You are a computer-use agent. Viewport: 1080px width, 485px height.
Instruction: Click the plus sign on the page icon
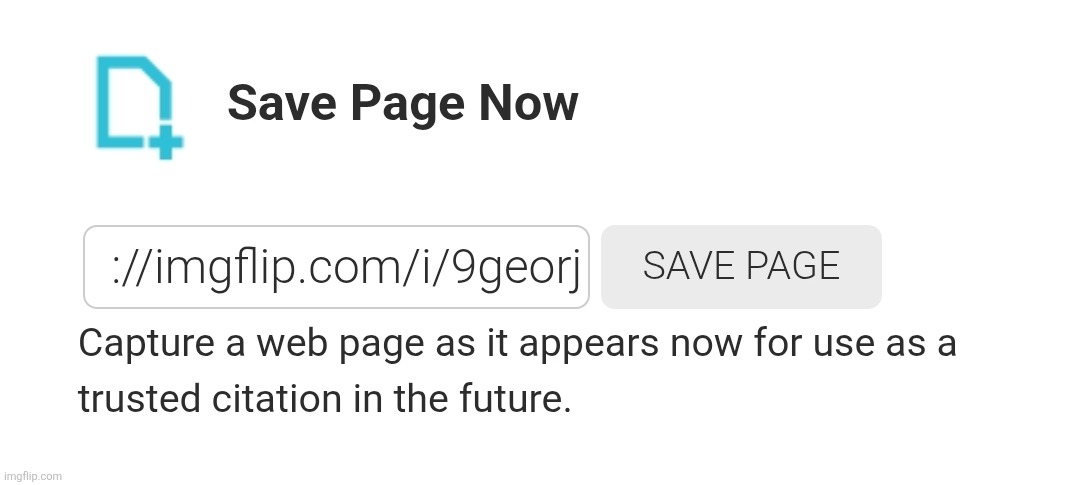(x=165, y=143)
